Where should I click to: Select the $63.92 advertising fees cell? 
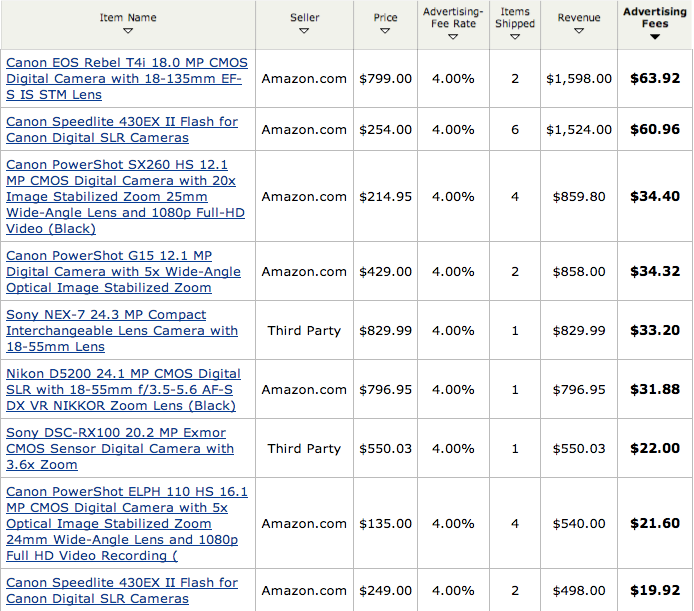click(655, 78)
